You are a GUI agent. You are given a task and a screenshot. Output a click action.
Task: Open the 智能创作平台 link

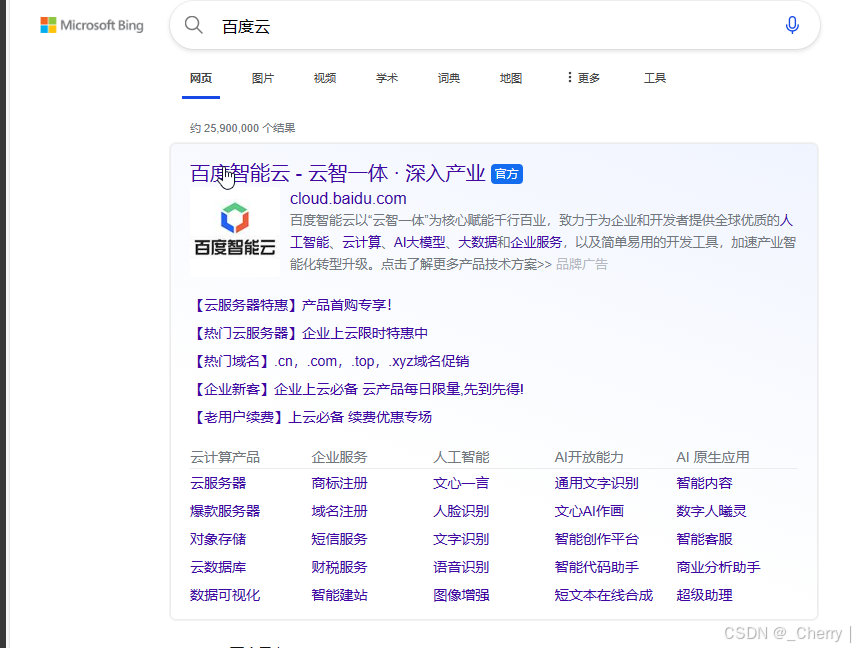(596, 539)
